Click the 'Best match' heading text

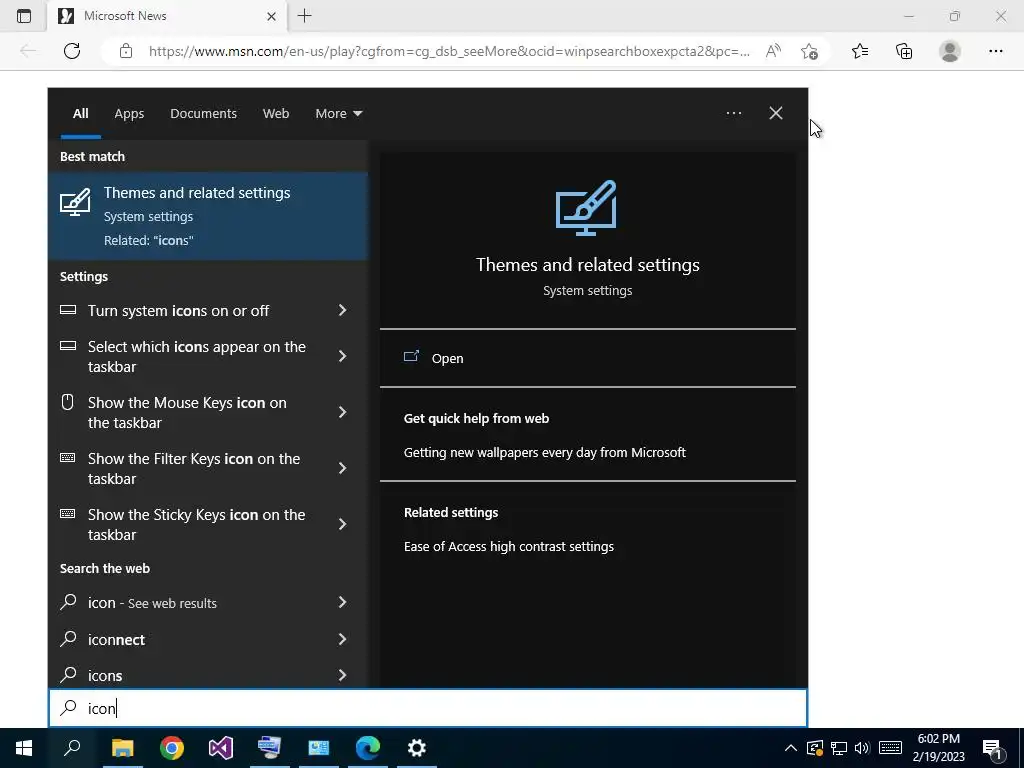click(x=92, y=157)
